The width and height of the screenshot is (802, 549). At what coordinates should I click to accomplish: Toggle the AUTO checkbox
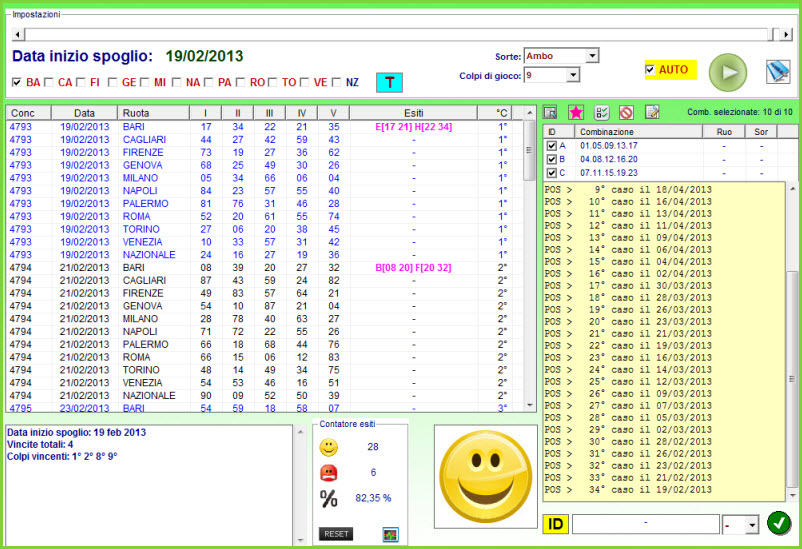[x=651, y=70]
